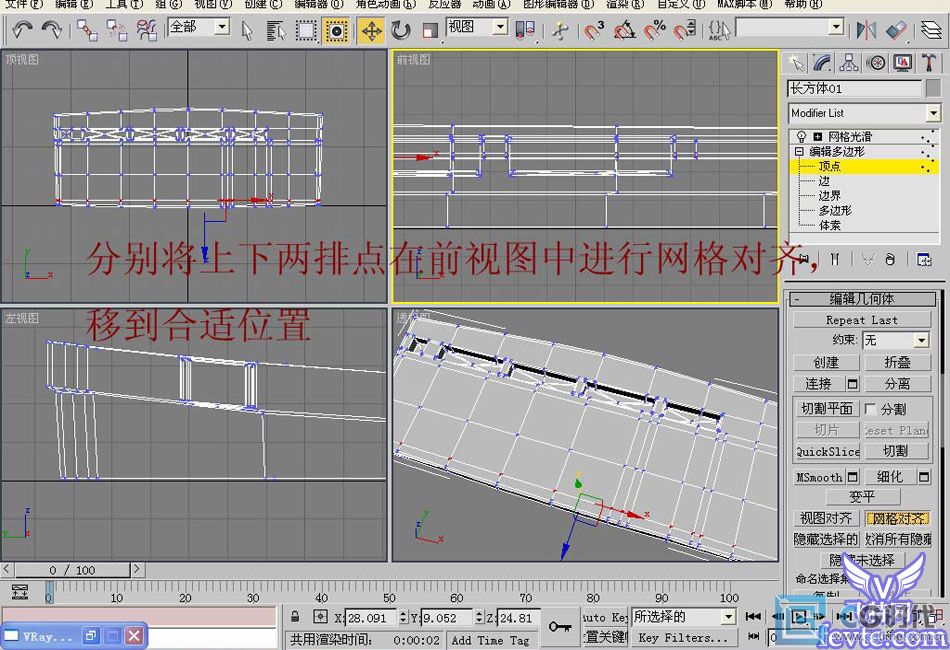Toggle the Selection Lock padlock

pos(294,617)
